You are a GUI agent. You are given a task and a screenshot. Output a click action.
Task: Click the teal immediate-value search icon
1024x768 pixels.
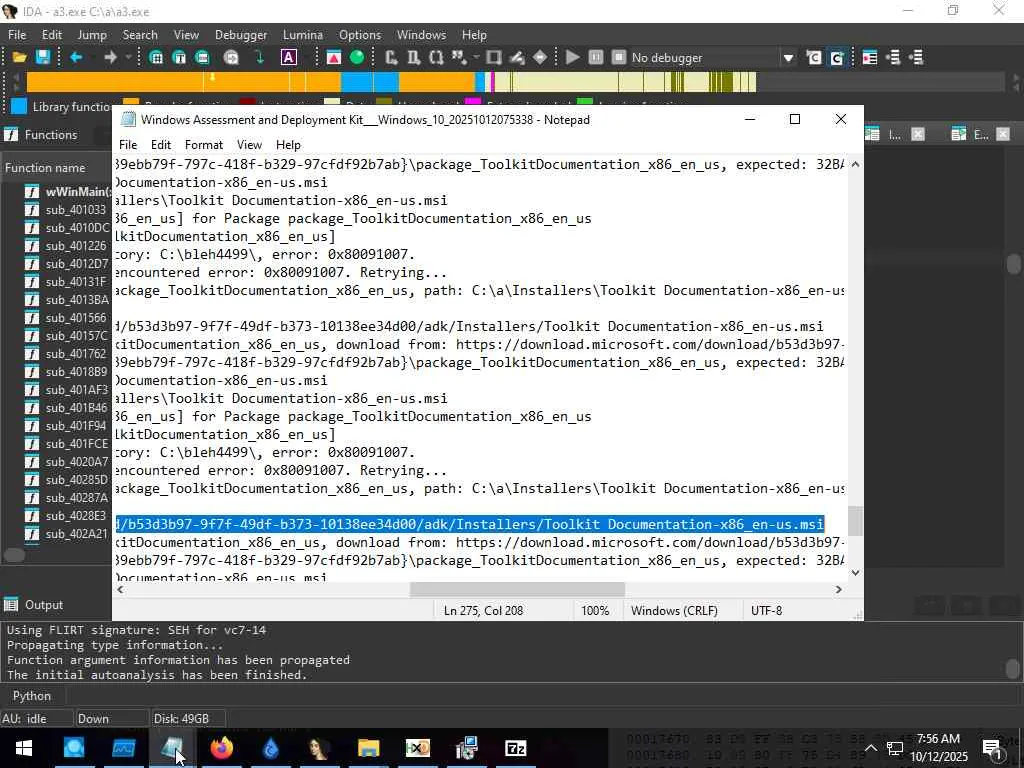[202, 57]
